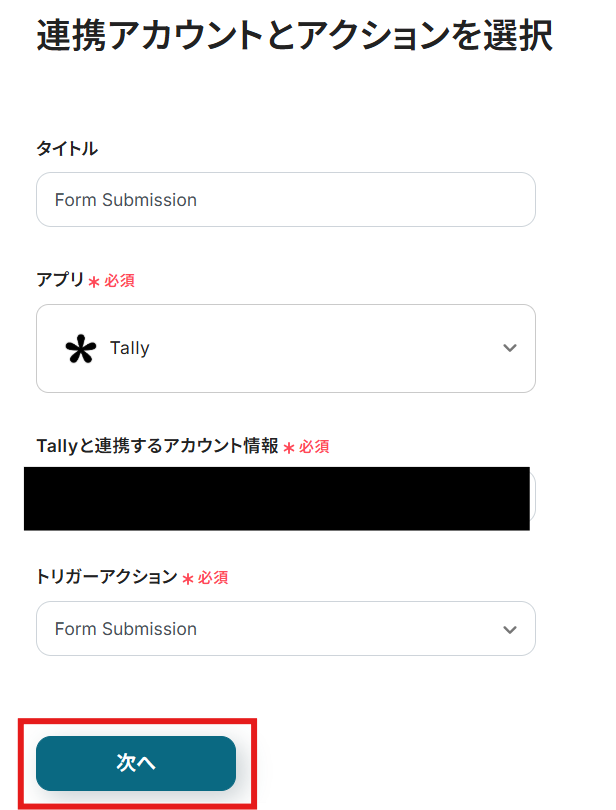Viewport: 616px width, 810px height.
Task: Click the red asterisk beside トリガーアクション
Action: pos(188,579)
